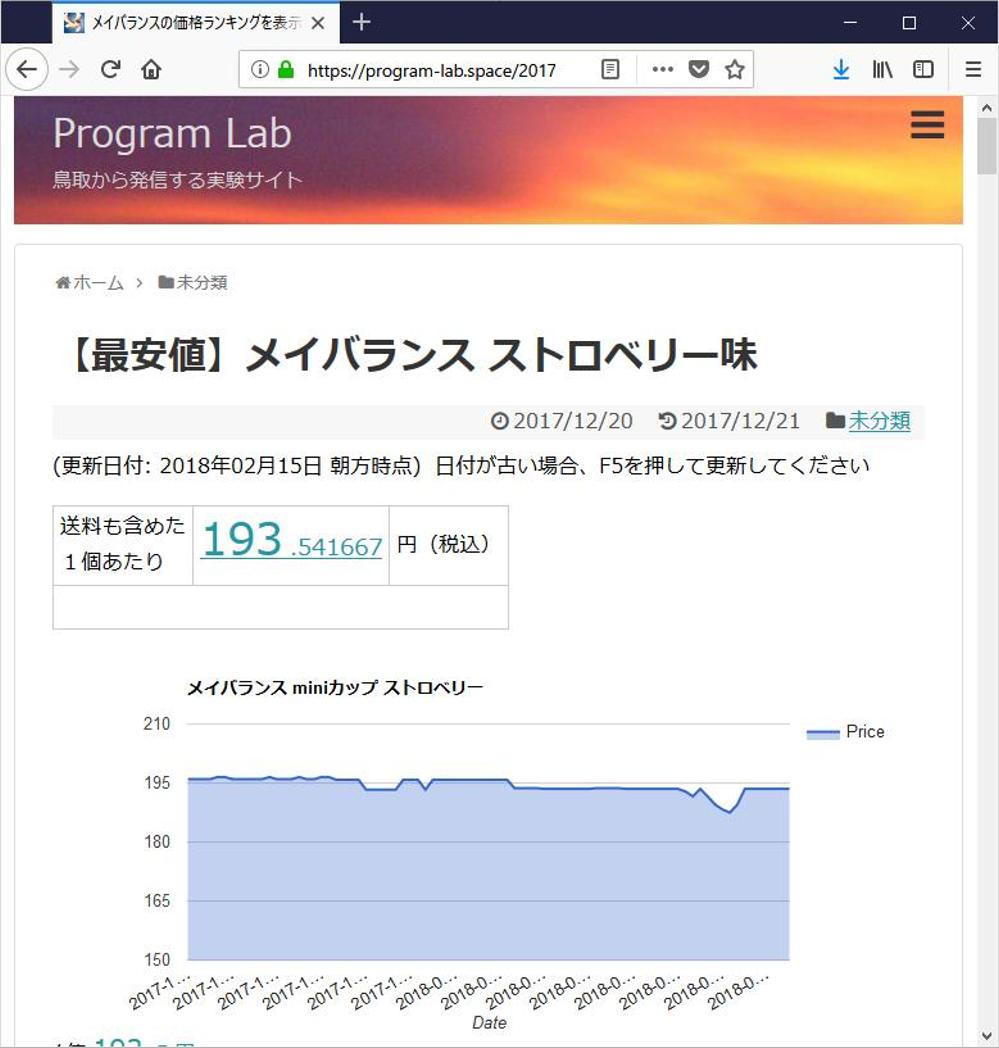Go back to the previous page
This screenshot has width=999, height=1048.
pos(27,69)
